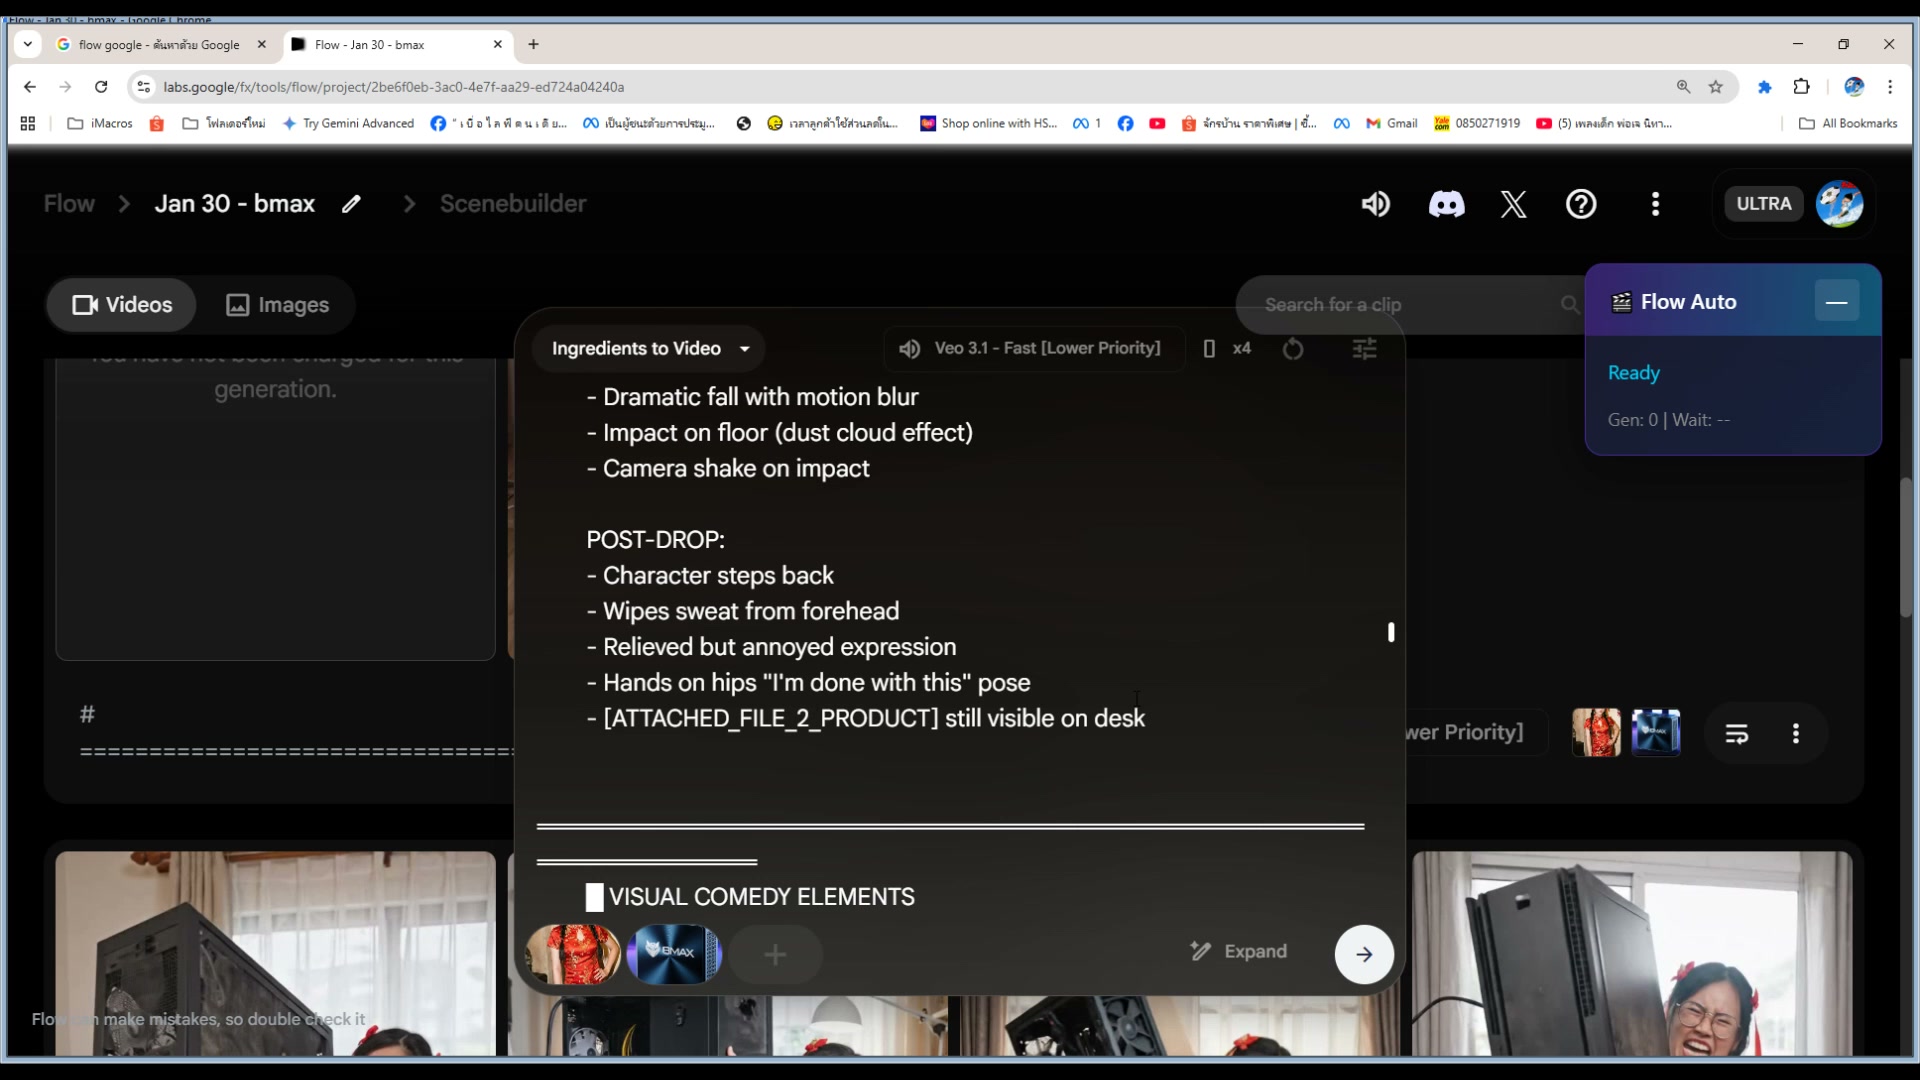This screenshot has height=1080, width=1920.
Task: Open three-dot options on video card
Action: 1795,732
